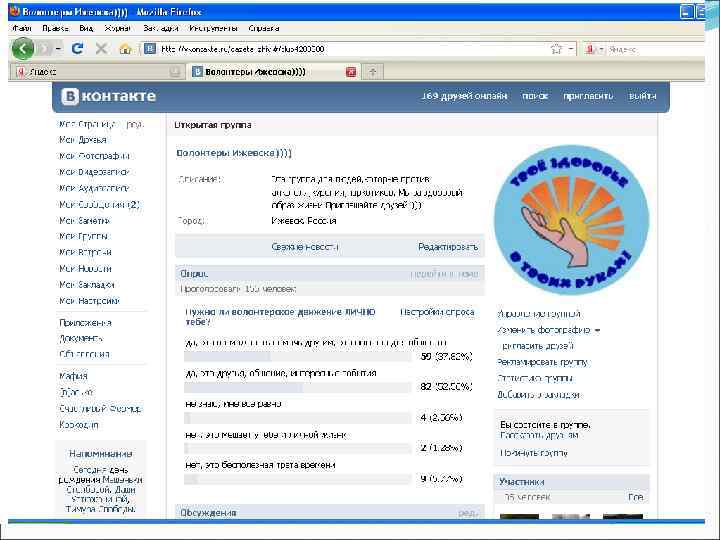Image resolution: width=720 pixels, height=540 pixels.
Task: Open the Вид menu
Action: point(86,28)
